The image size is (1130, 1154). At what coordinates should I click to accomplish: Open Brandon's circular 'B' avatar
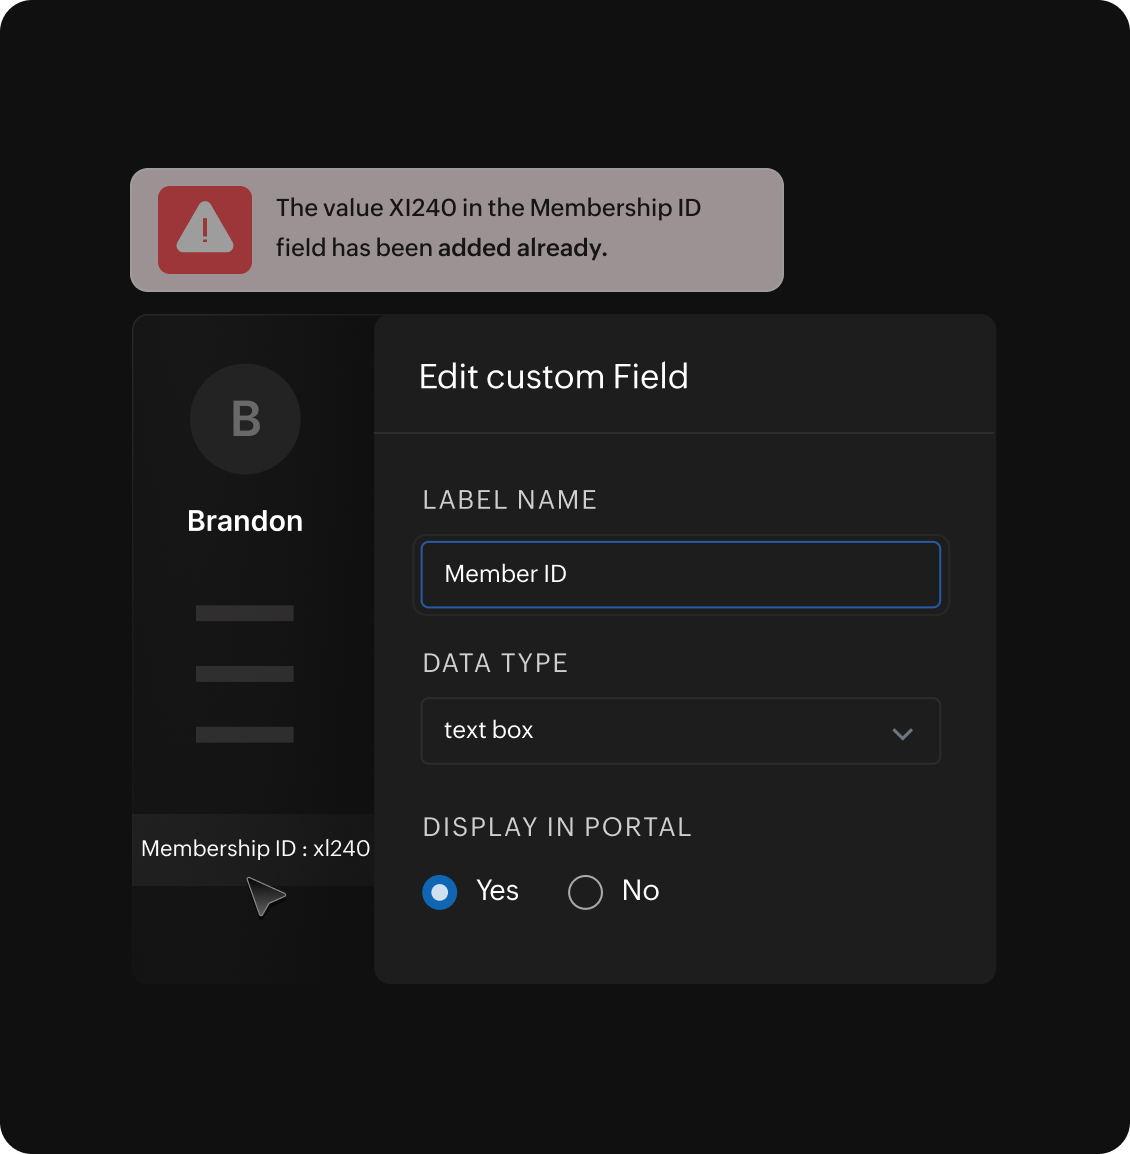click(x=245, y=419)
